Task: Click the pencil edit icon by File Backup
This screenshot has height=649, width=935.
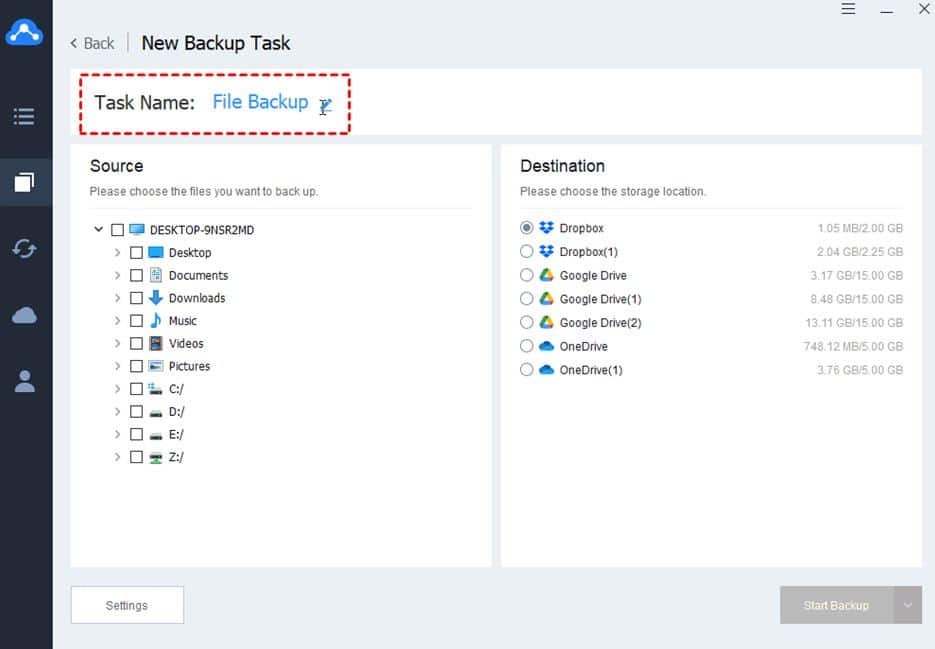Action: click(x=325, y=106)
